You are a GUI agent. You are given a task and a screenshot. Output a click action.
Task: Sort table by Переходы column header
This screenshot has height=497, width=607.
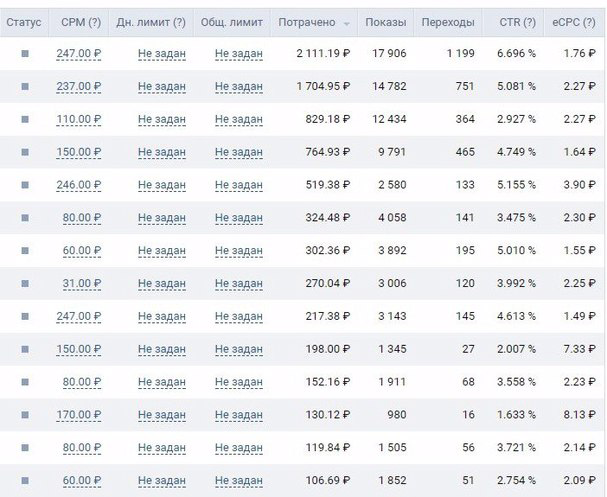[x=448, y=22]
